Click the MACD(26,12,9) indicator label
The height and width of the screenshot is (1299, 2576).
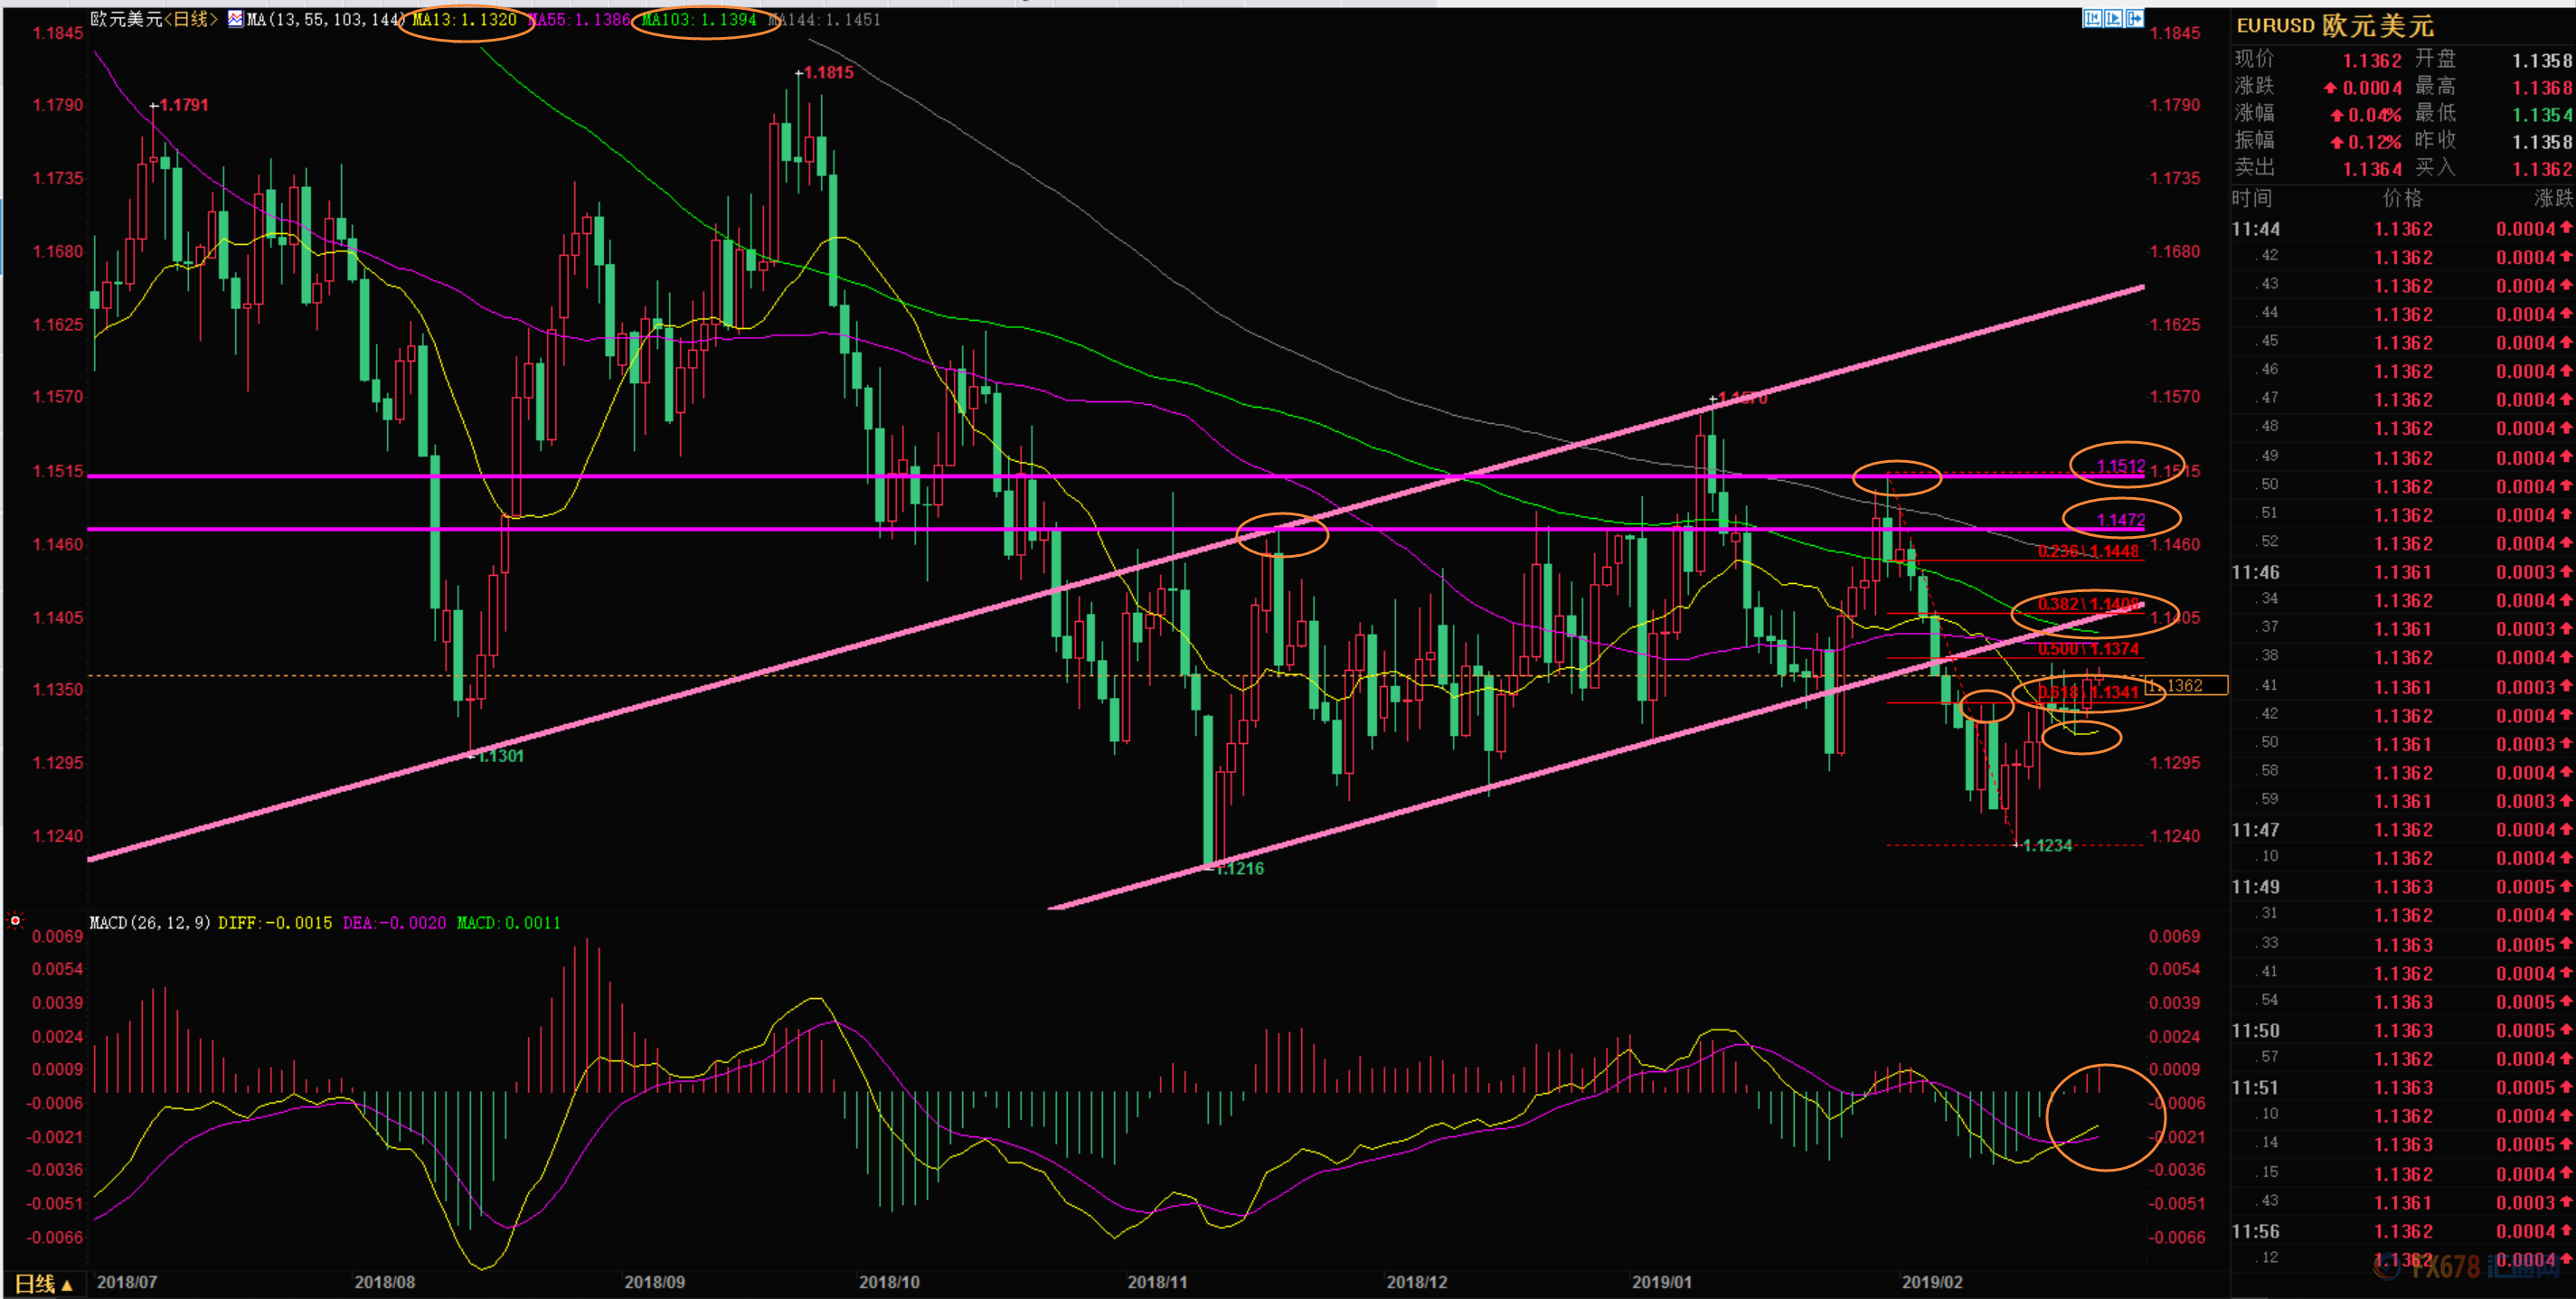pos(150,922)
